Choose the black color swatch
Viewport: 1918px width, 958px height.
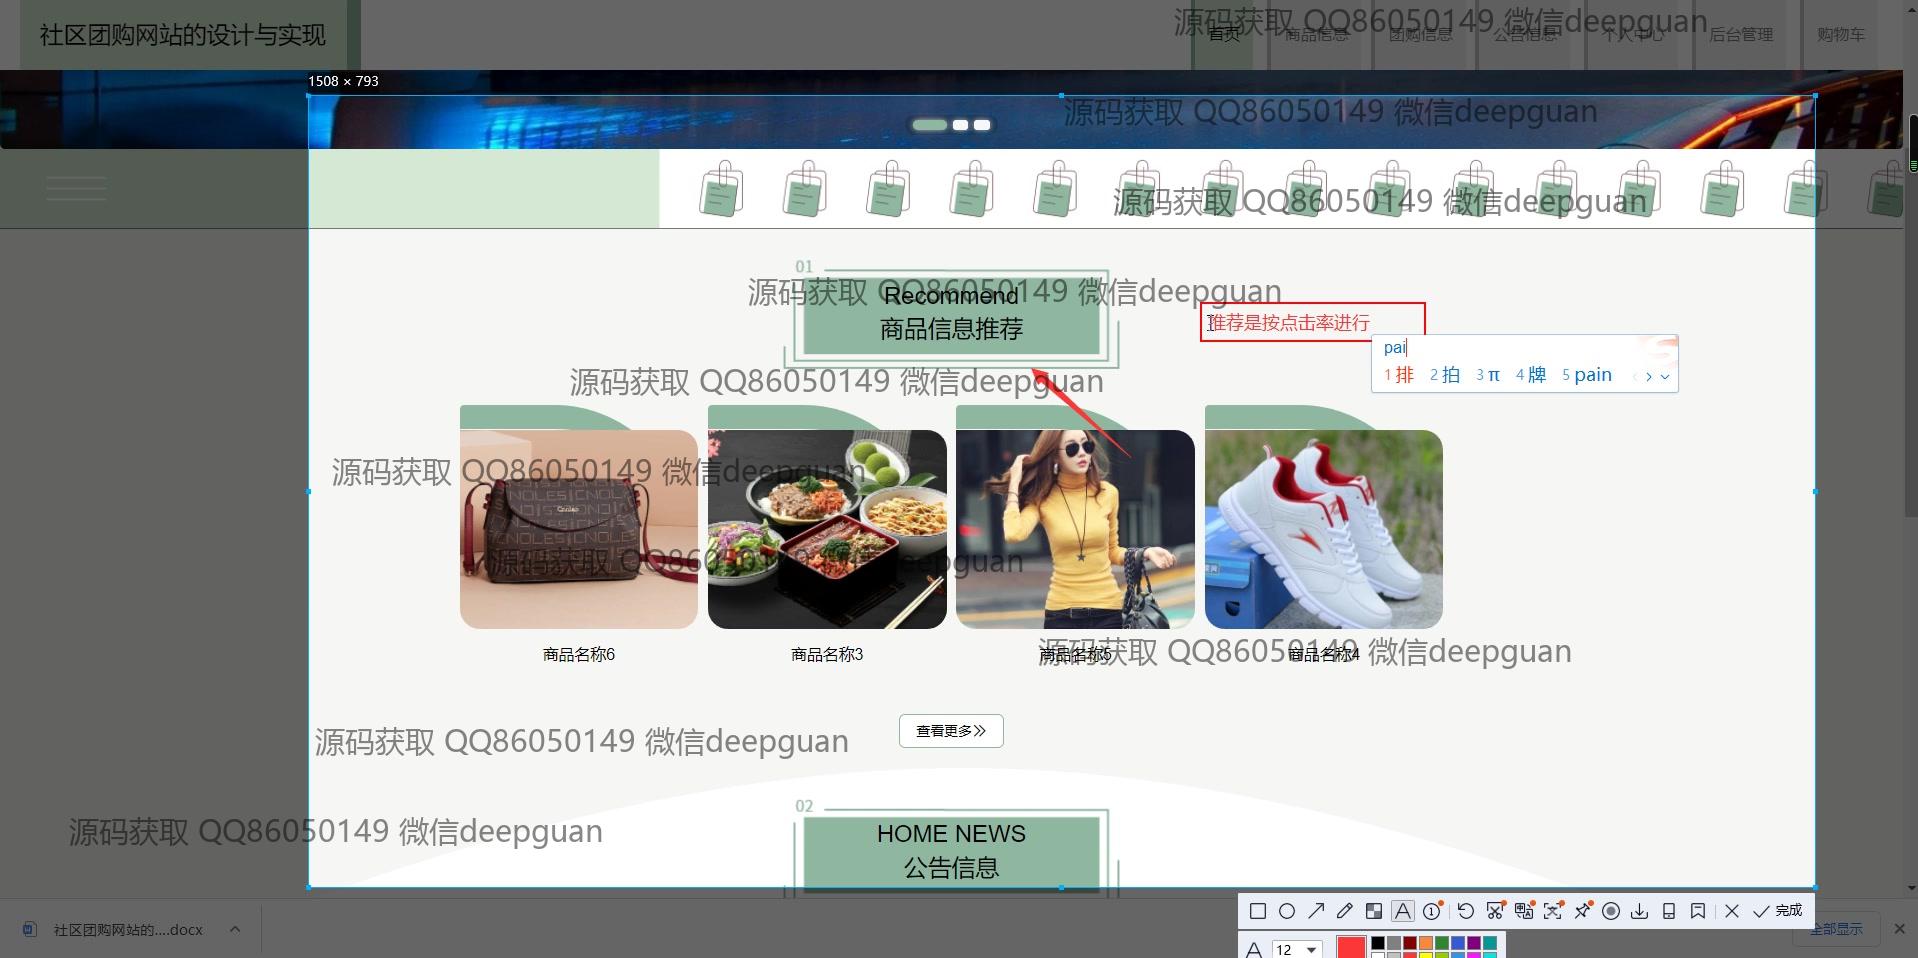tap(1378, 943)
